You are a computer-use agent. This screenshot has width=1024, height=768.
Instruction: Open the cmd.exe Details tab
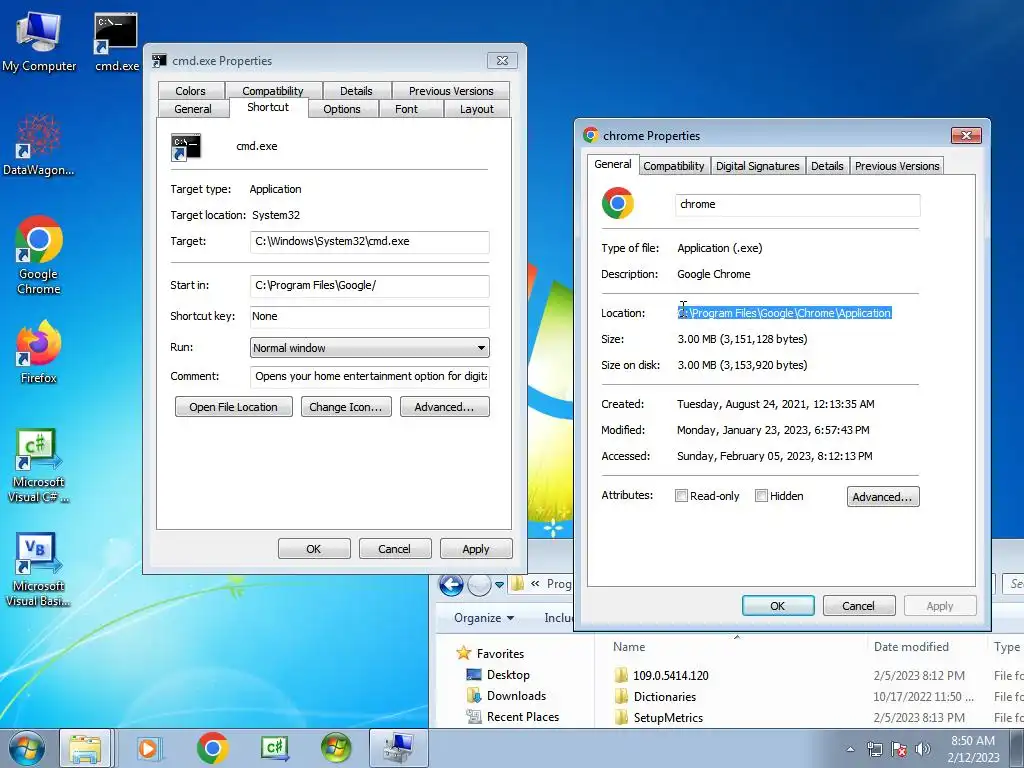click(x=356, y=91)
